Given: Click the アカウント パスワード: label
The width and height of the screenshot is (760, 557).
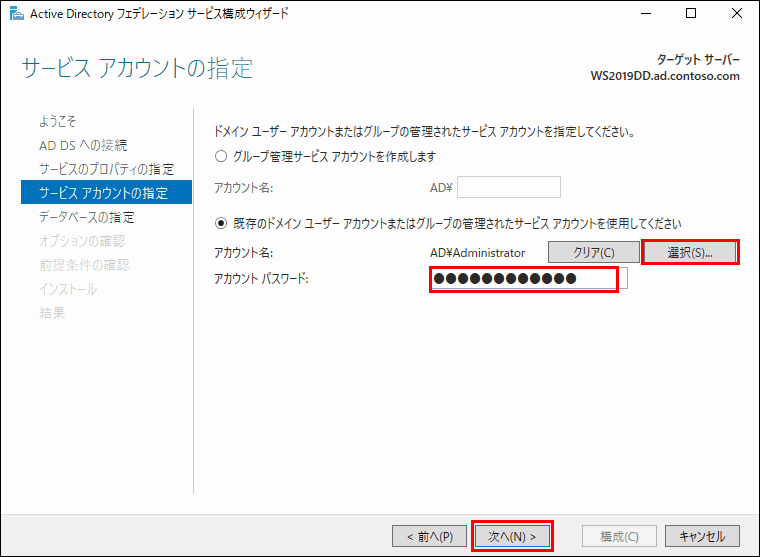Looking at the screenshot, I should click(261, 278).
